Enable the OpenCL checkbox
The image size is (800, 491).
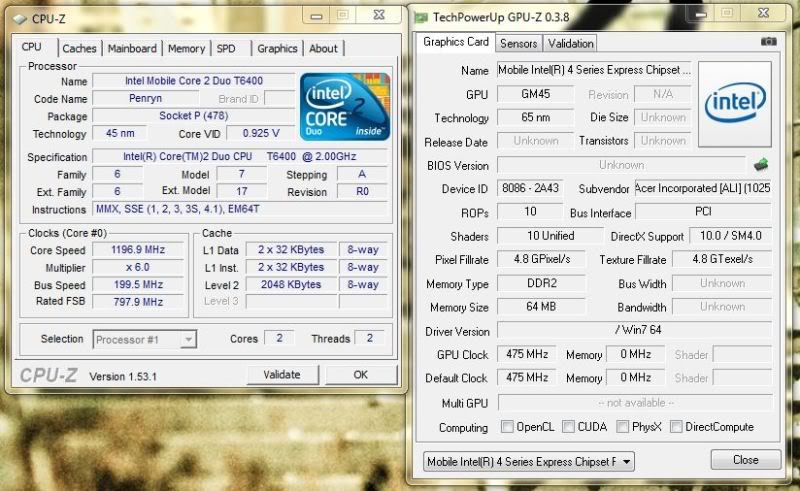507,426
